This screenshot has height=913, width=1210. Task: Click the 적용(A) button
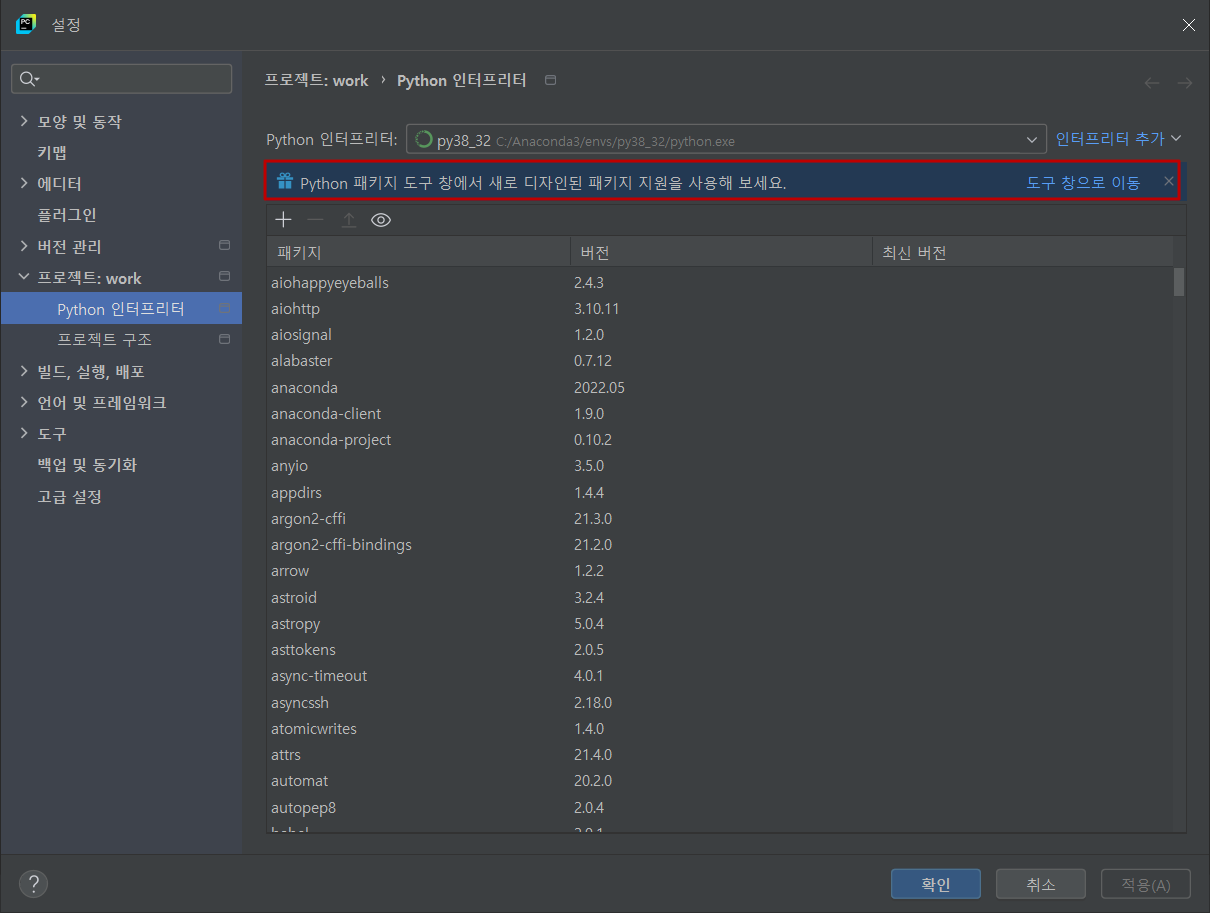(x=1146, y=884)
